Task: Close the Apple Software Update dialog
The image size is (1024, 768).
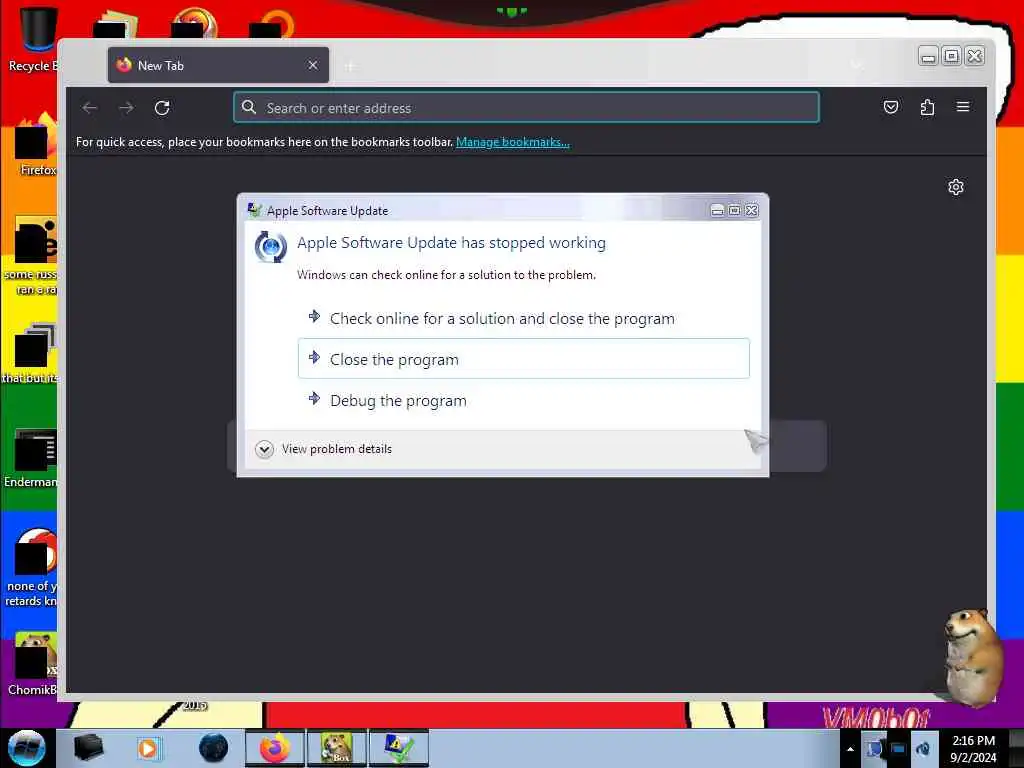Action: click(752, 210)
